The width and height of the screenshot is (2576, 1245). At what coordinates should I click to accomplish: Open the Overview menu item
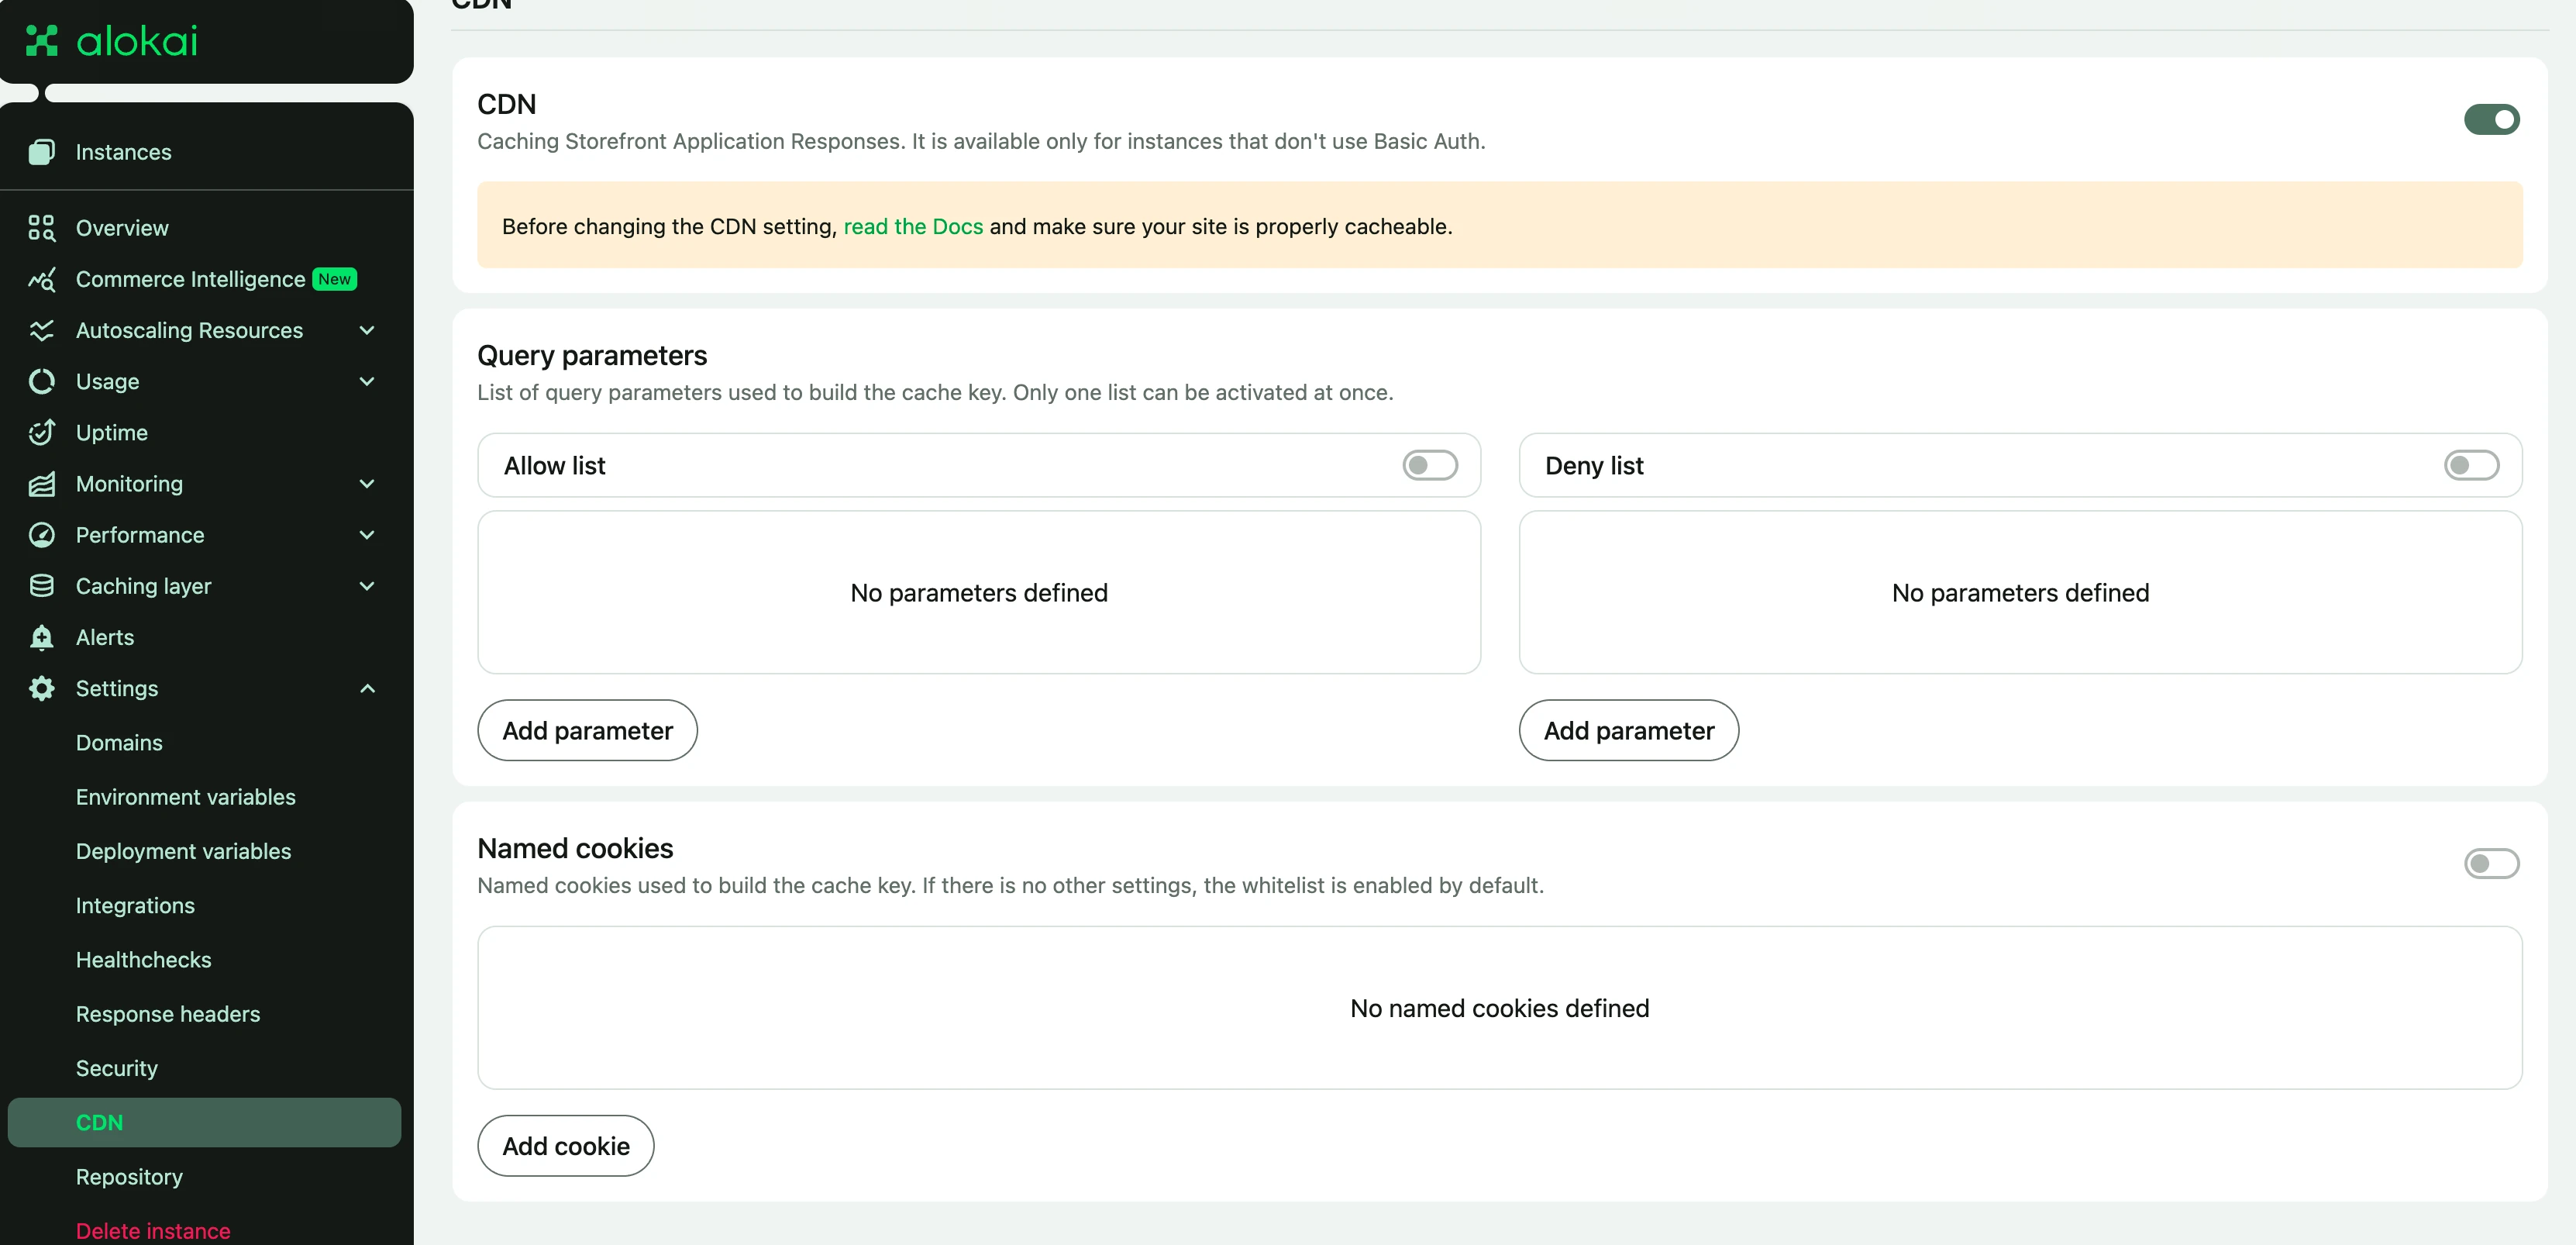point(122,228)
